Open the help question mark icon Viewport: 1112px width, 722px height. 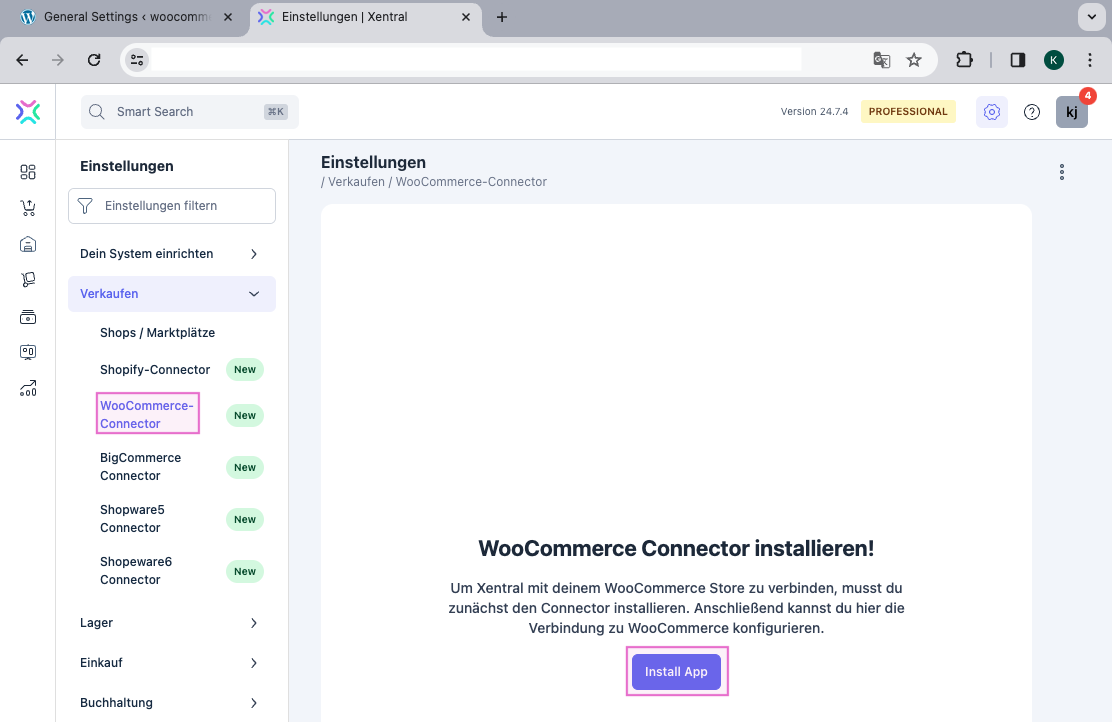coord(1032,112)
